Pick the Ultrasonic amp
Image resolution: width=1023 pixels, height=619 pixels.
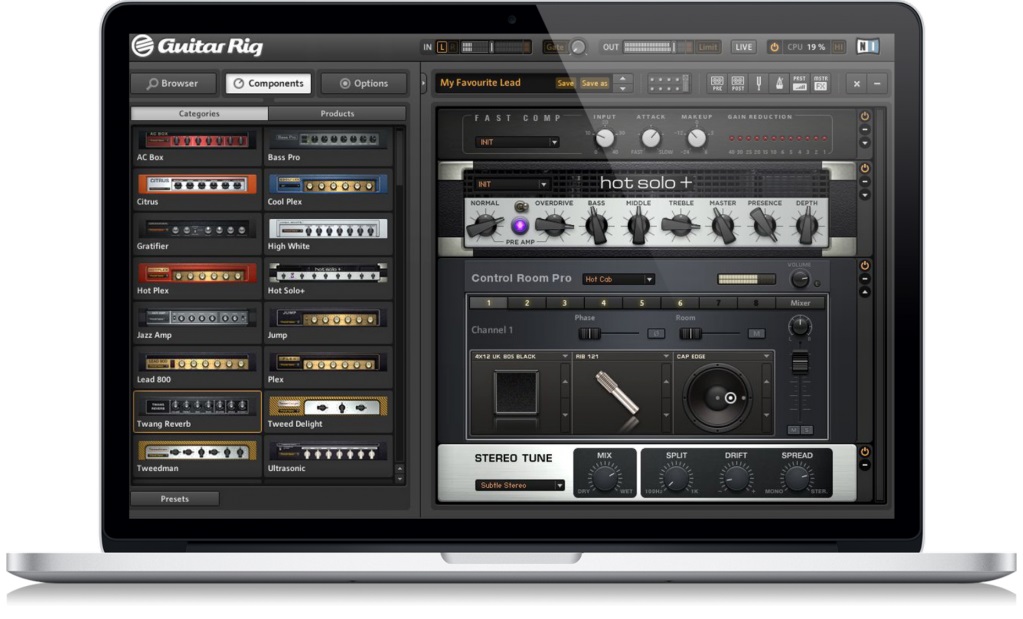point(328,457)
